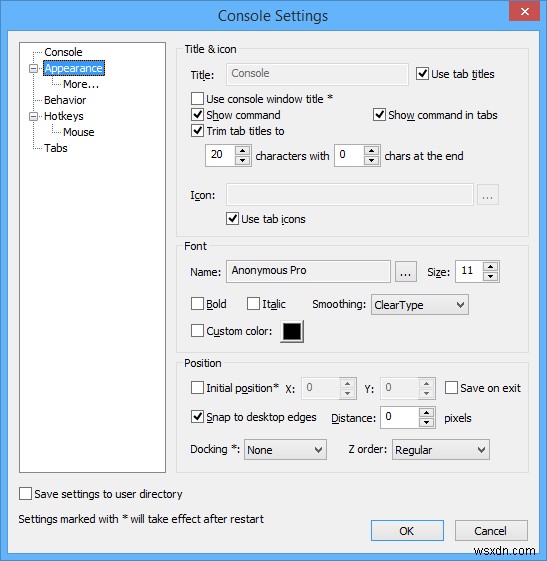Click OK to apply settings
Viewport: 547px width, 561px height.
click(407, 531)
